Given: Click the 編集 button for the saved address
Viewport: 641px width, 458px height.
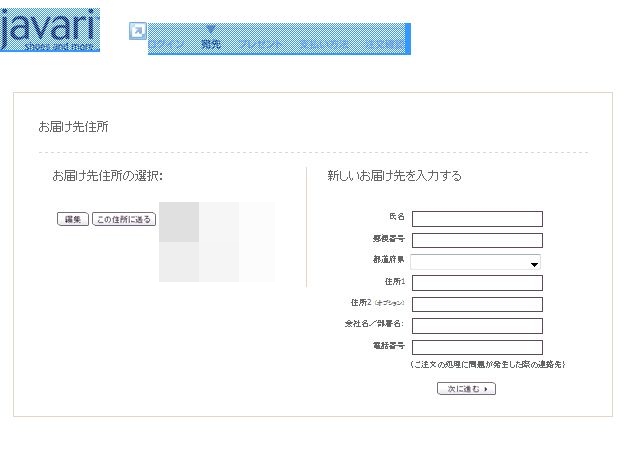Looking at the screenshot, I should (73, 219).
